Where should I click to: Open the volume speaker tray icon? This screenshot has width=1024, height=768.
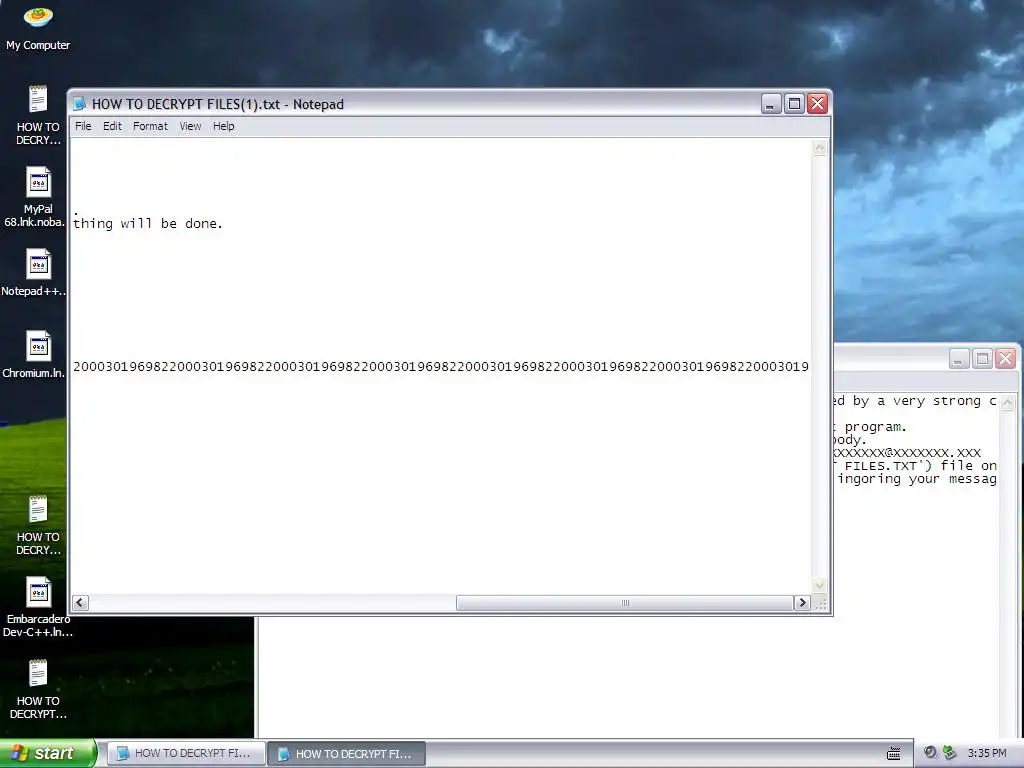click(x=930, y=753)
